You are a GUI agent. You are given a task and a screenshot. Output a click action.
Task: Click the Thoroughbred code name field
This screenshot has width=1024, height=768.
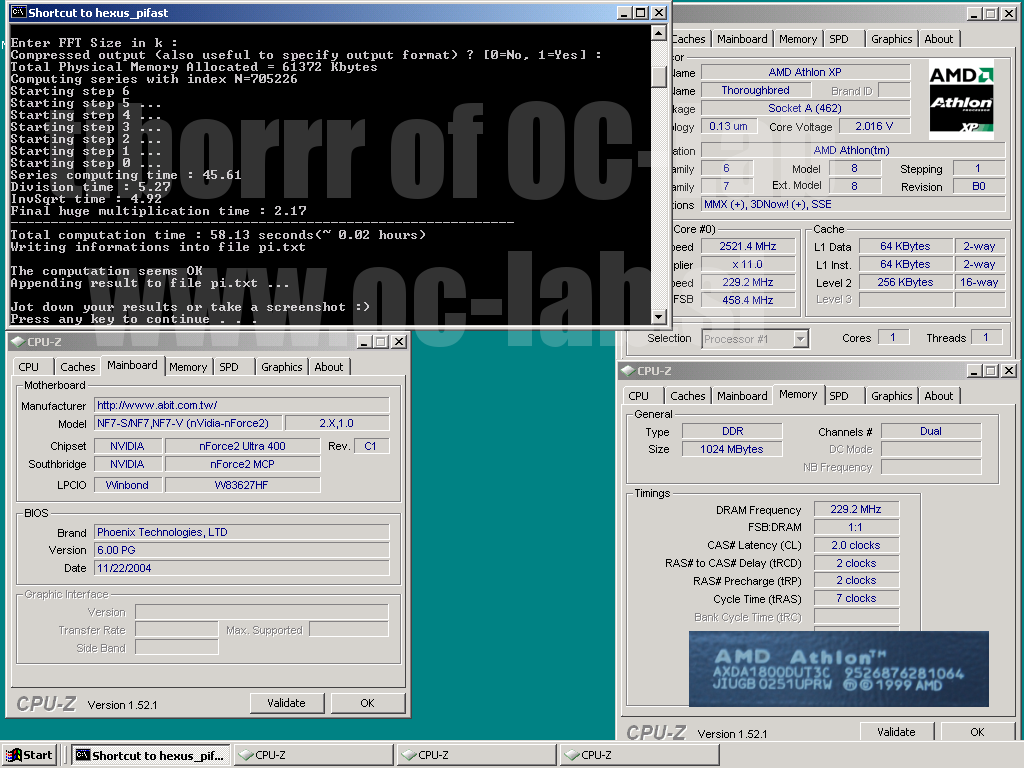pyautogui.click(x=756, y=90)
